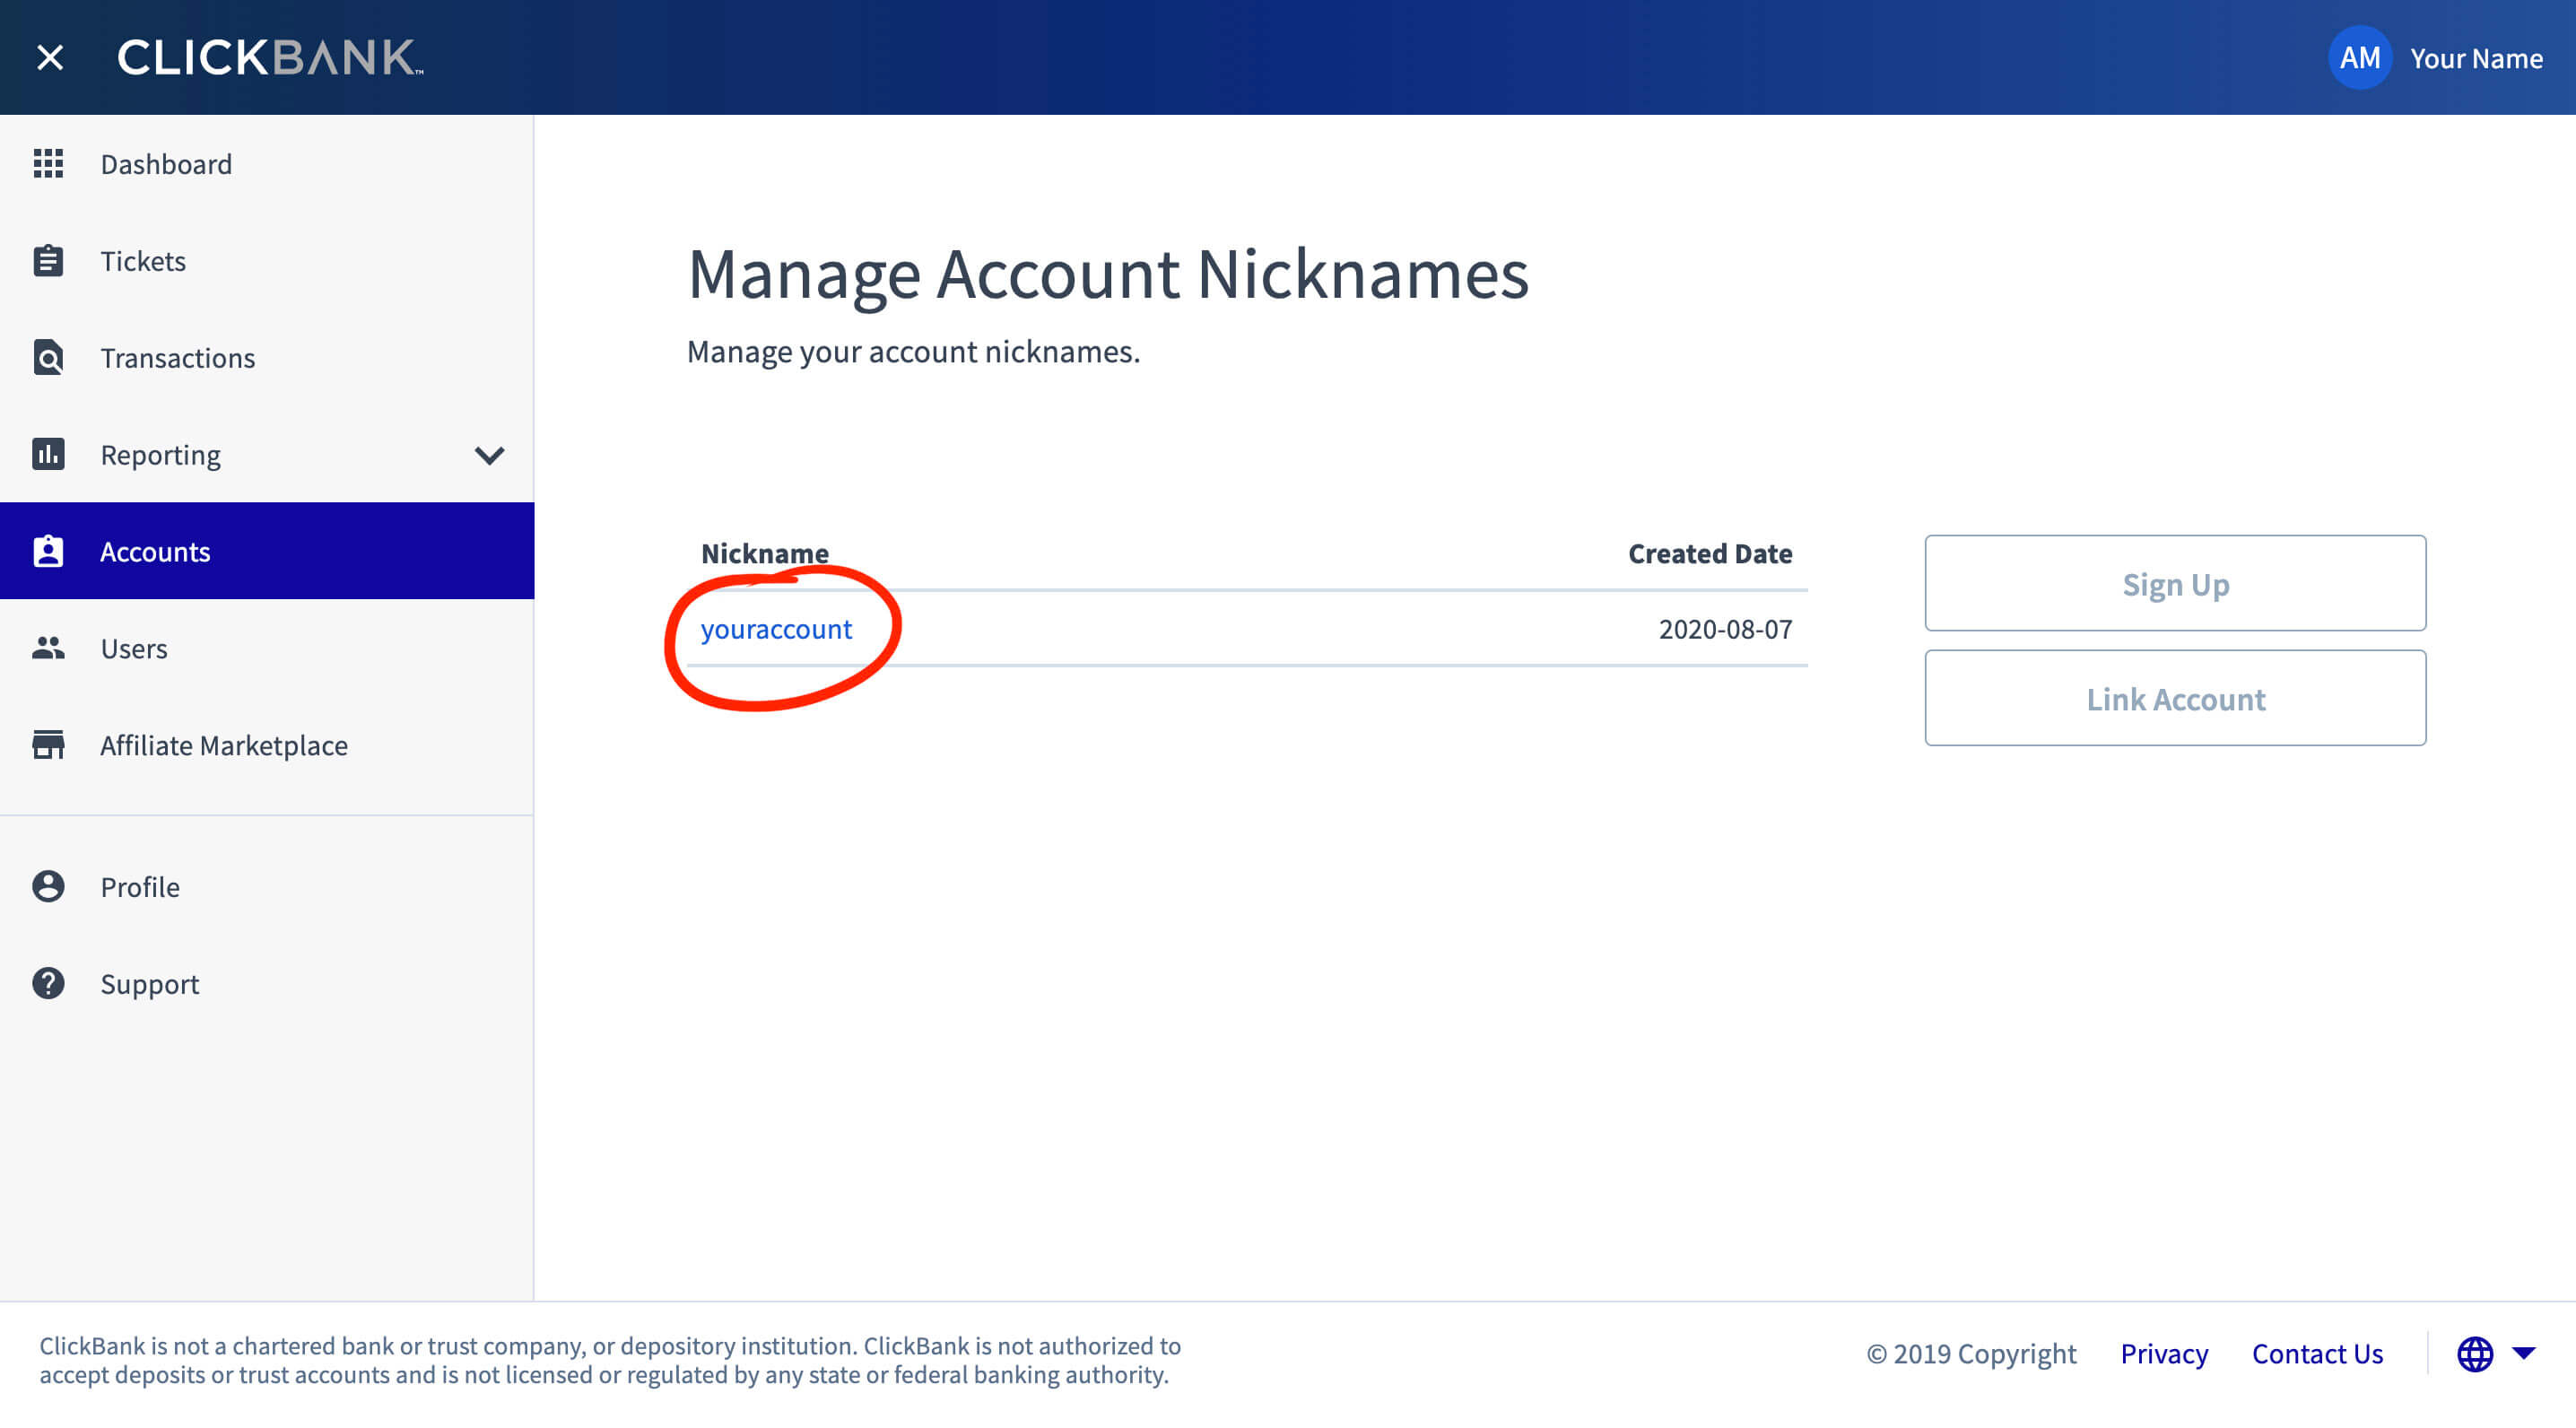Click the Accounts badge icon

click(48, 552)
